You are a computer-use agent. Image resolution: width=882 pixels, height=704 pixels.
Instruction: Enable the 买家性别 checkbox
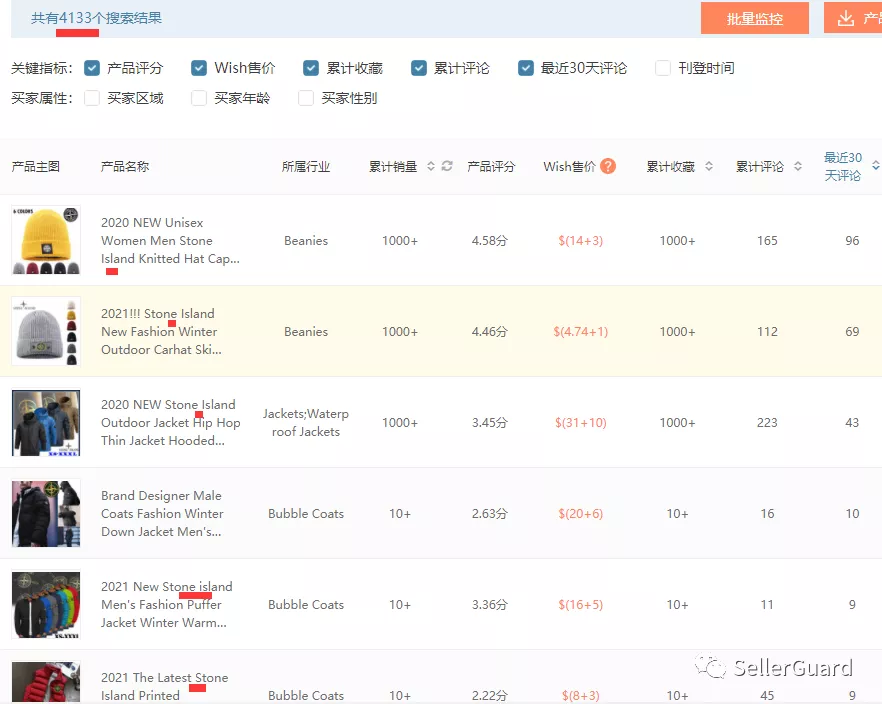[x=305, y=98]
